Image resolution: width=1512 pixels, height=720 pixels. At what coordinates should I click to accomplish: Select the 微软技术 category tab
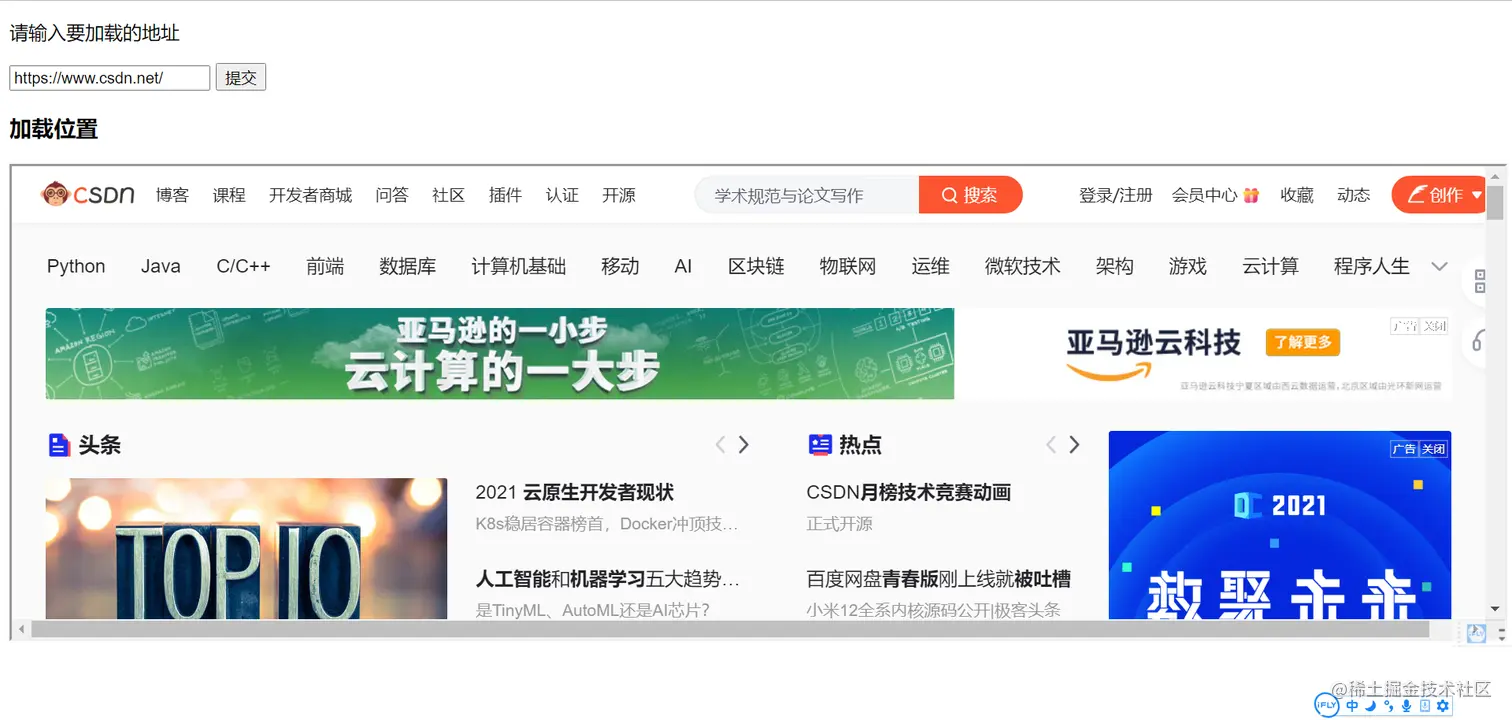(1022, 266)
